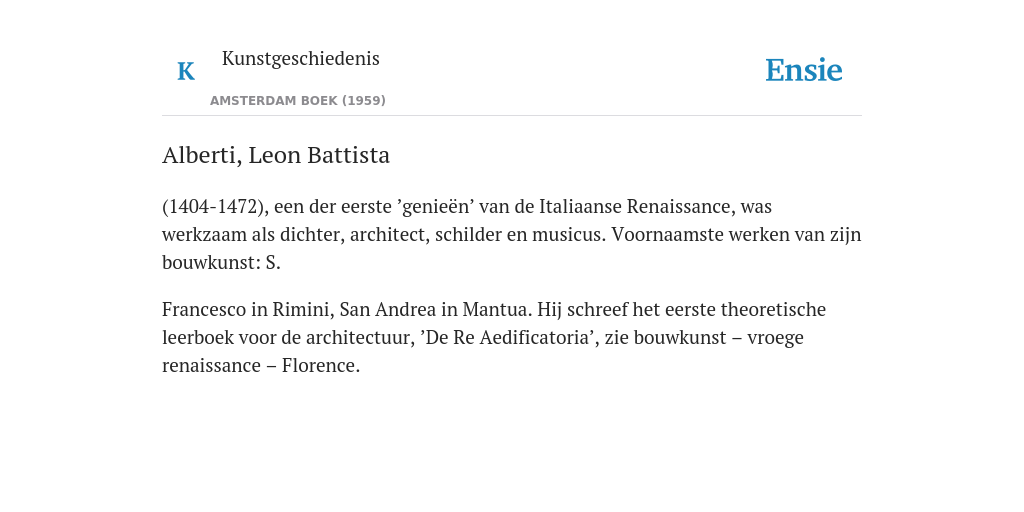Click the blue K encyclopedia icon
1024x512 pixels.
[186, 71]
